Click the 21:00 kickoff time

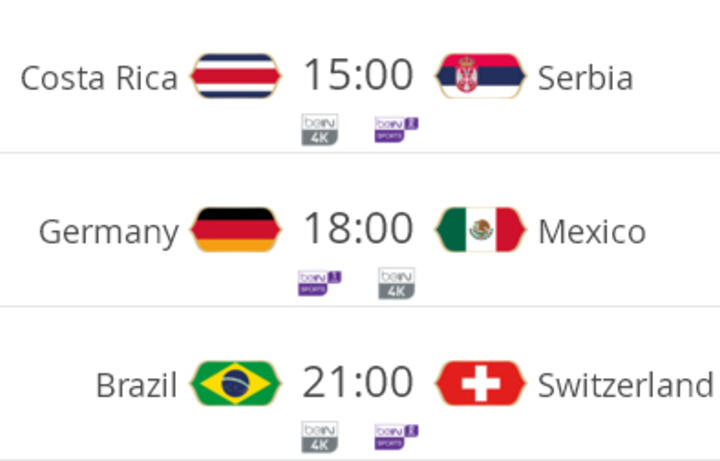click(358, 383)
